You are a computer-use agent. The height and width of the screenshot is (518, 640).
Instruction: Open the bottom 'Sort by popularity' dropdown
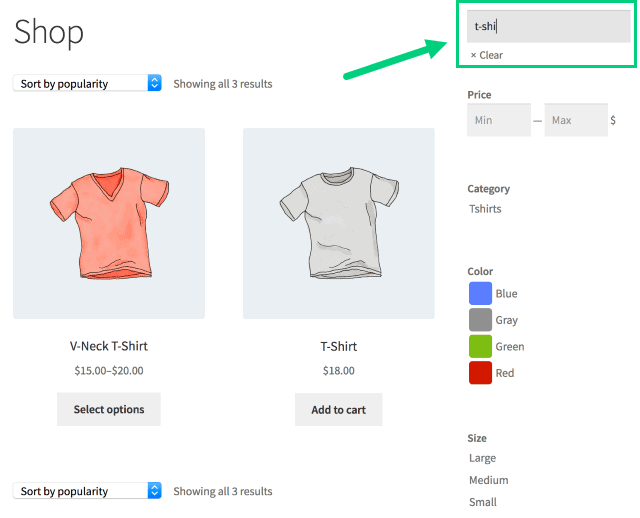[x=87, y=491]
